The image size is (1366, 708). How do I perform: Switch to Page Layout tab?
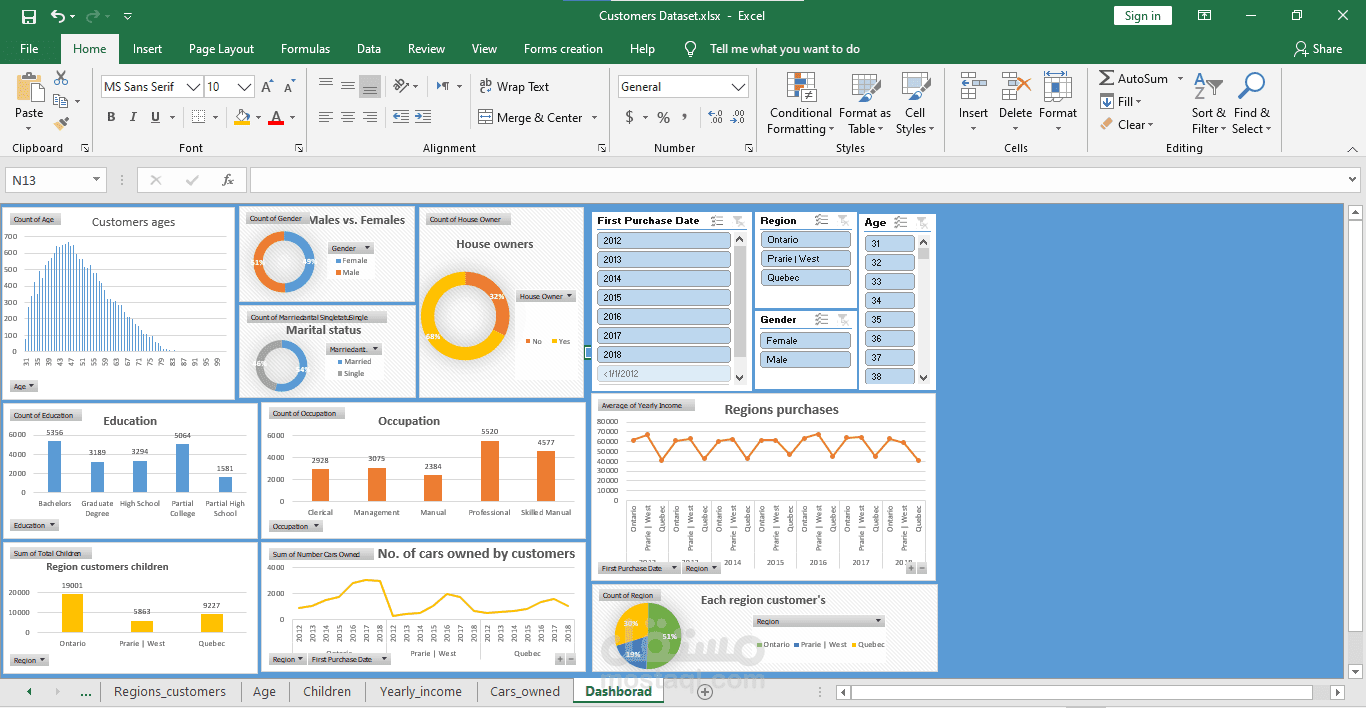[x=221, y=49]
